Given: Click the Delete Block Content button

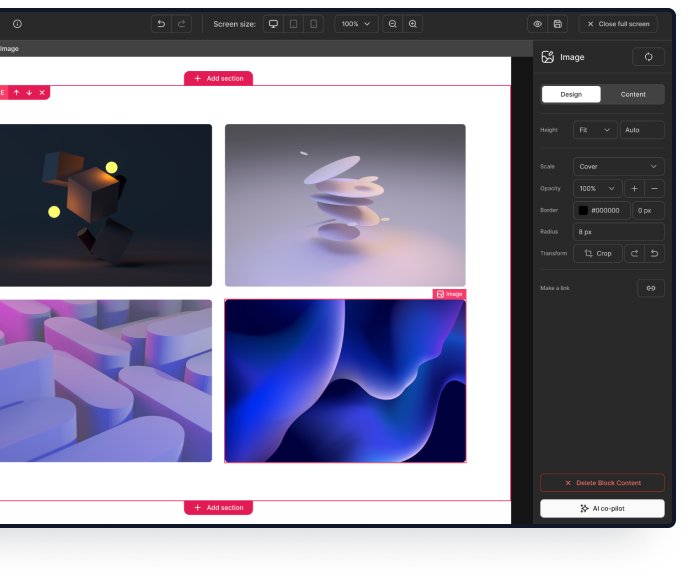Looking at the screenshot, I should click(x=602, y=483).
